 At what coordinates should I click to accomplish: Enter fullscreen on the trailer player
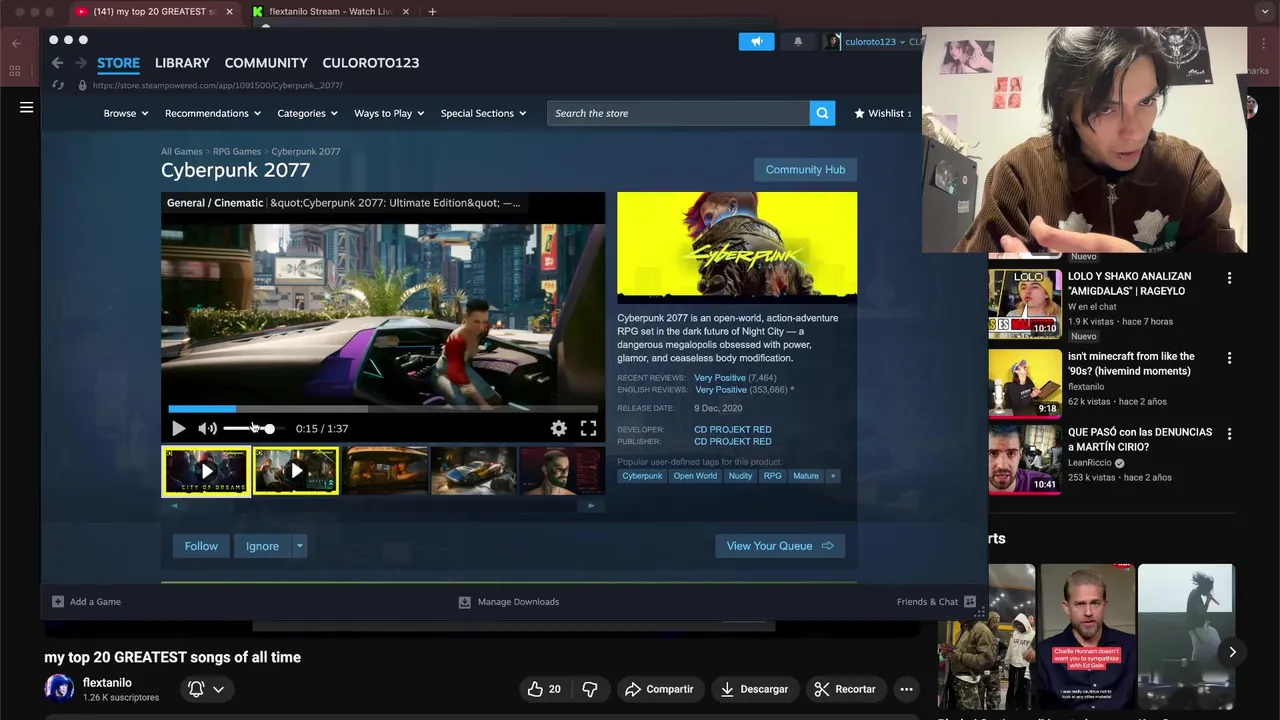coord(589,428)
